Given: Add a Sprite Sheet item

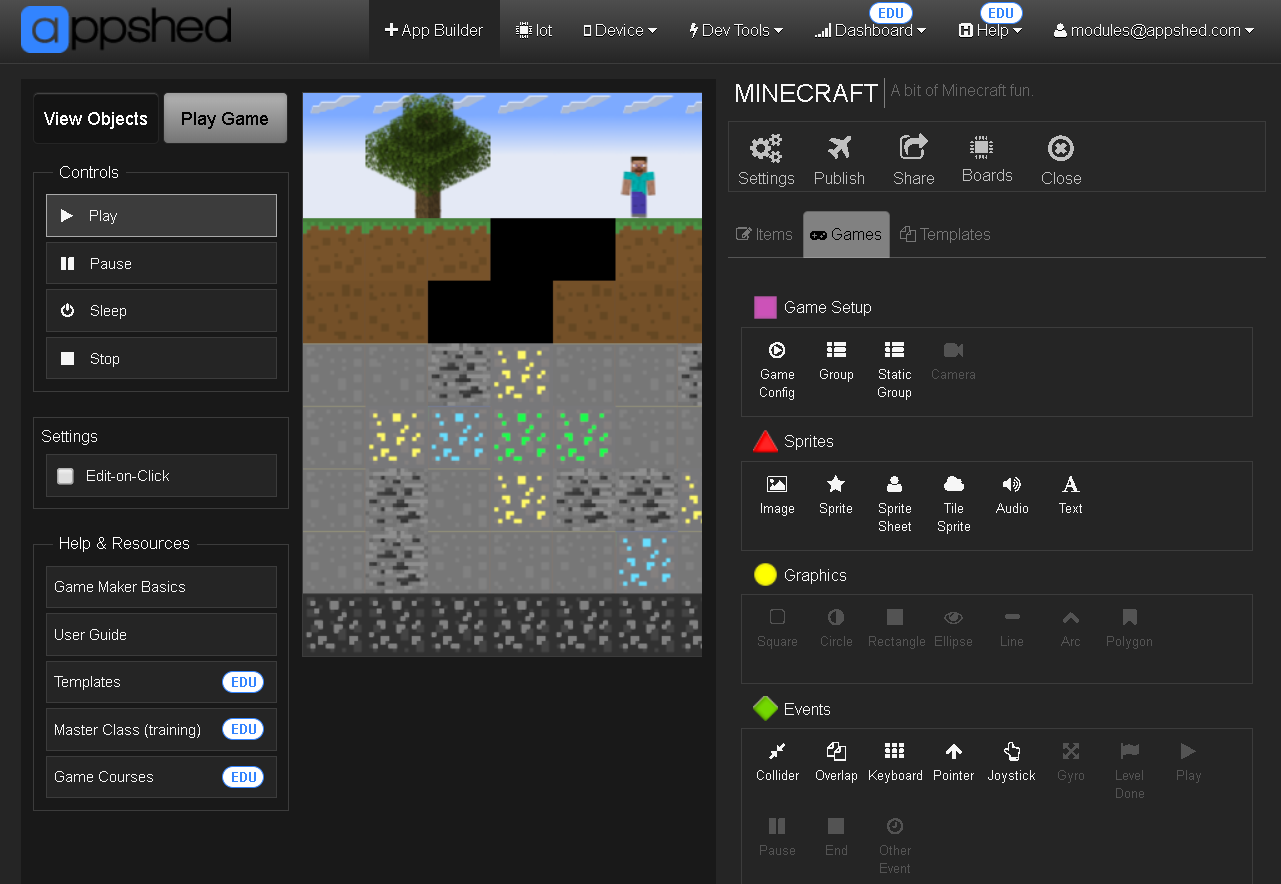Looking at the screenshot, I should 894,503.
